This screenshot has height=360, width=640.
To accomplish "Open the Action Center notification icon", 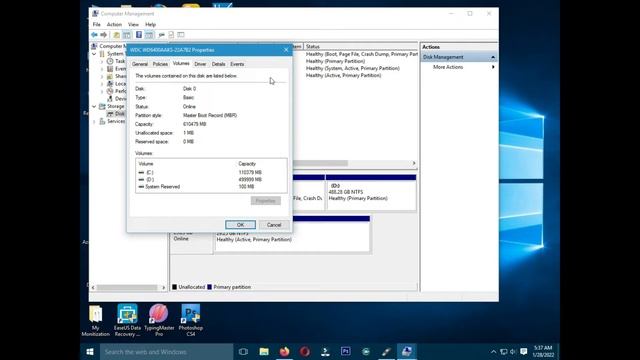I will [x=523, y=351].
